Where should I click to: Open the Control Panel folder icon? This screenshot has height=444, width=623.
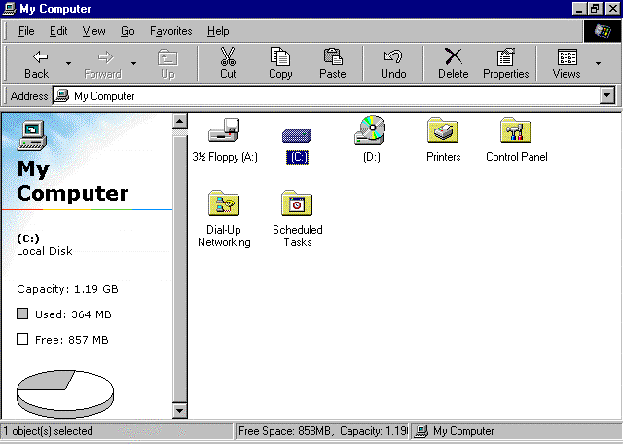516,133
